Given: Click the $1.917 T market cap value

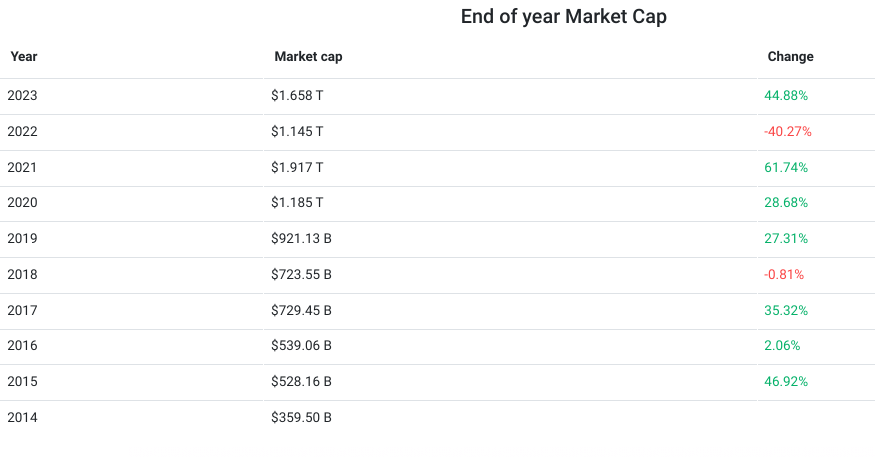Looking at the screenshot, I should [x=297, y=167].
